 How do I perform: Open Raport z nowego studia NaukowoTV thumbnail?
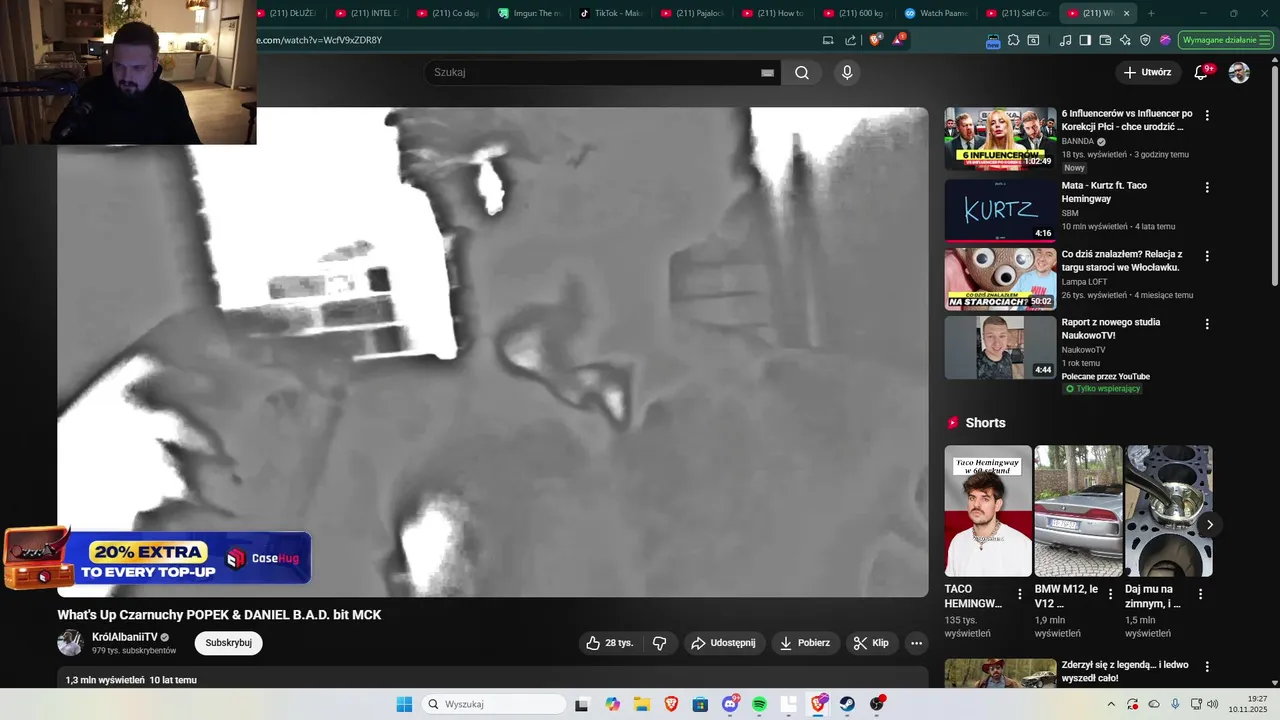point(1000,347)
